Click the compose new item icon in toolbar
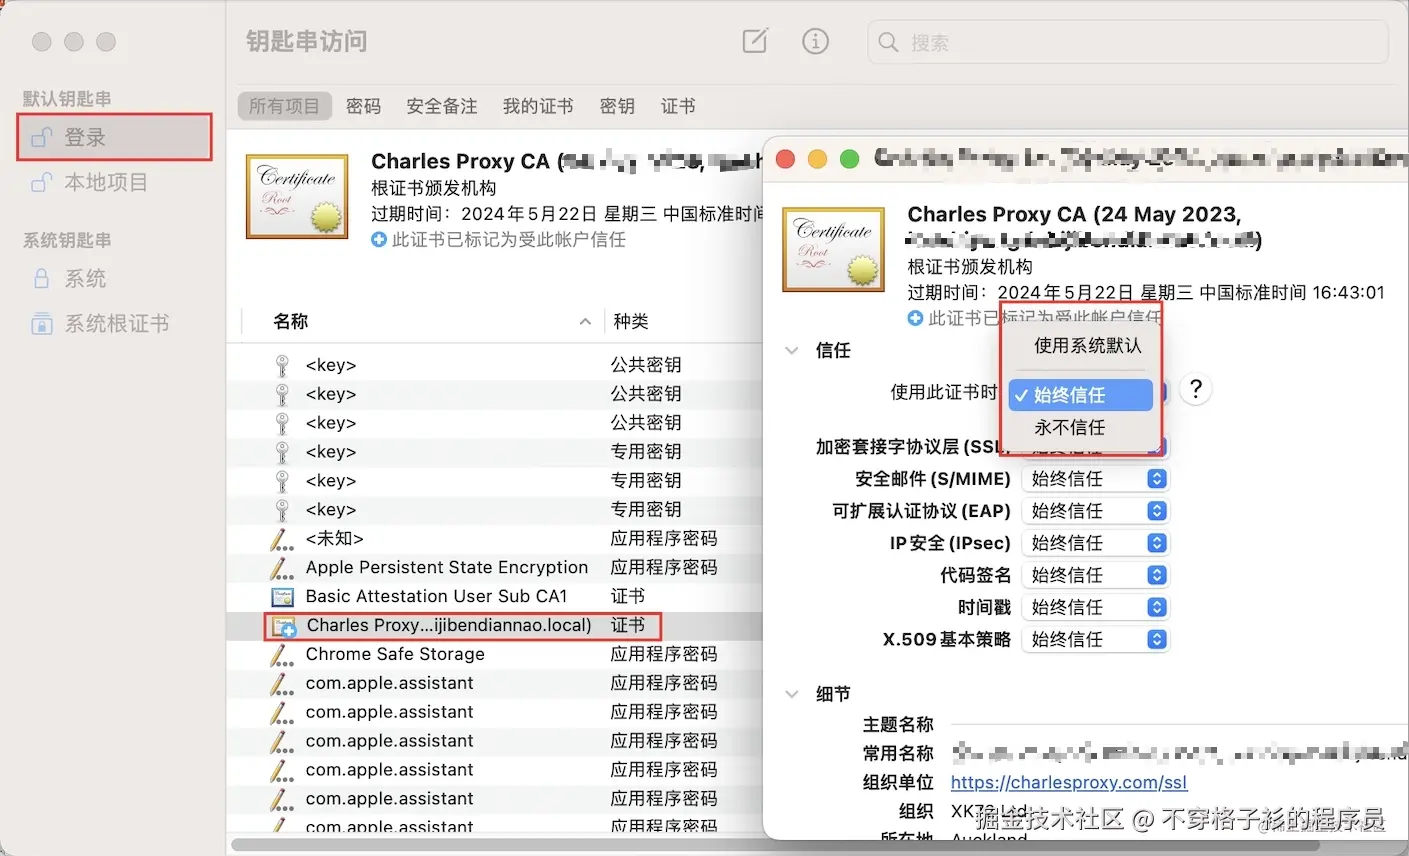1409x856 pixels. coord(755,41)
